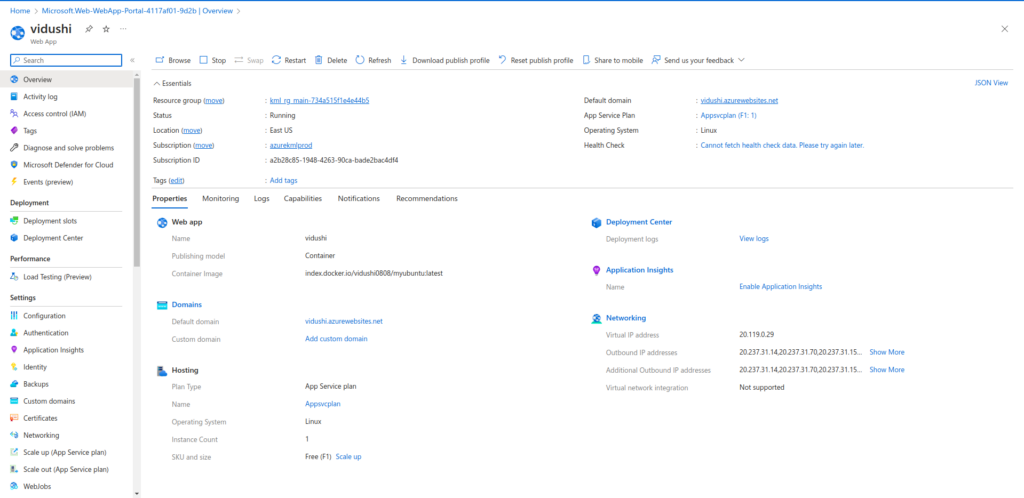Refresh the overview page
This screenshot has width=1024, height=498.
point(373,60)
